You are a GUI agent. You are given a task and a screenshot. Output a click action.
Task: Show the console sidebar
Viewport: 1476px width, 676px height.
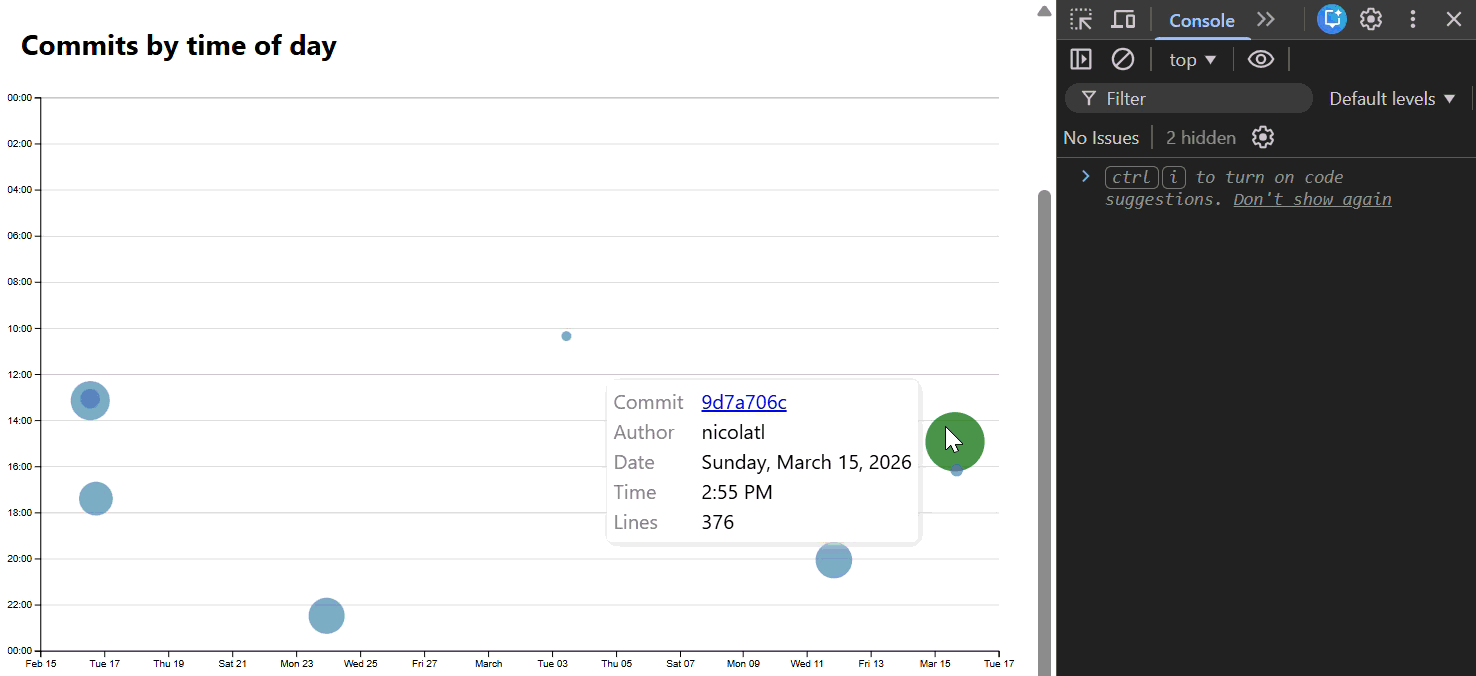pyautogui.click(x=1081, y=59)
